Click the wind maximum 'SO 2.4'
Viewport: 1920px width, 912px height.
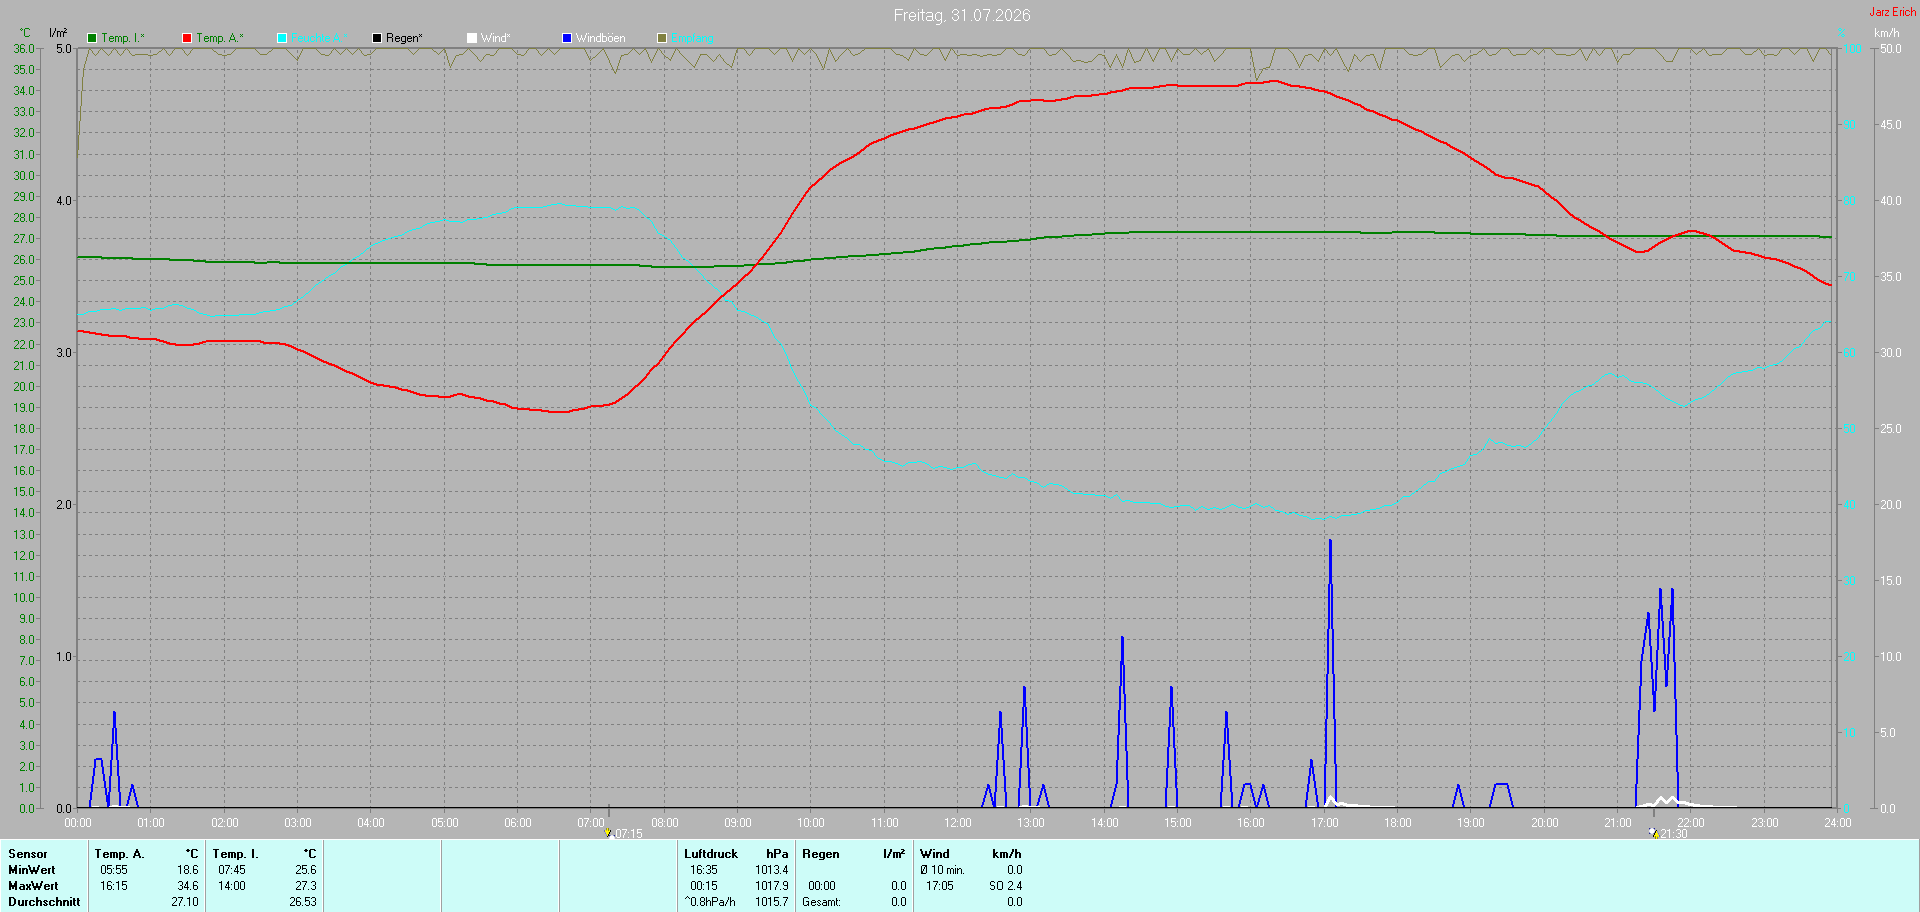point(1006,886)
